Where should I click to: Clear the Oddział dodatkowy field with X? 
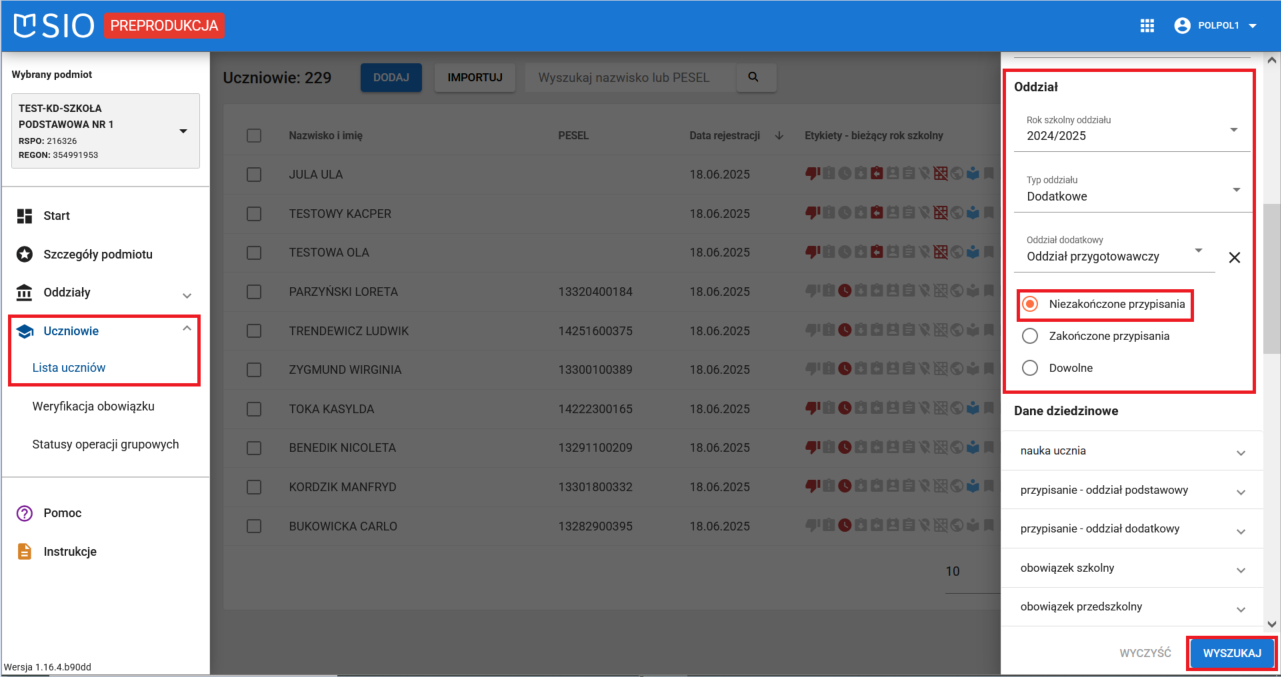pyautogui.click(x=1234, y=257)
